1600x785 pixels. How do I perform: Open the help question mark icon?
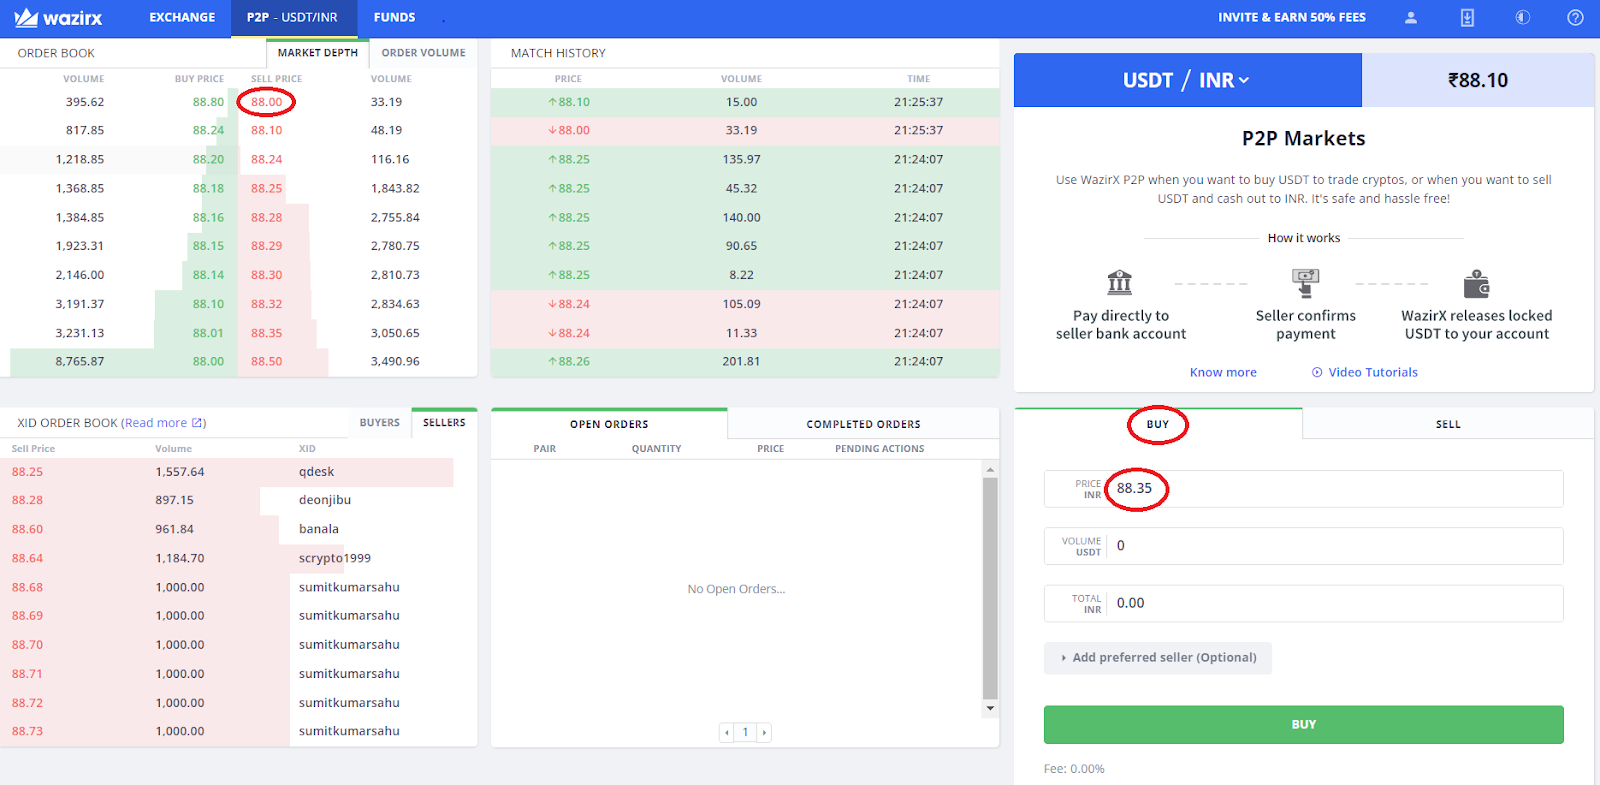pos(1575,18)
